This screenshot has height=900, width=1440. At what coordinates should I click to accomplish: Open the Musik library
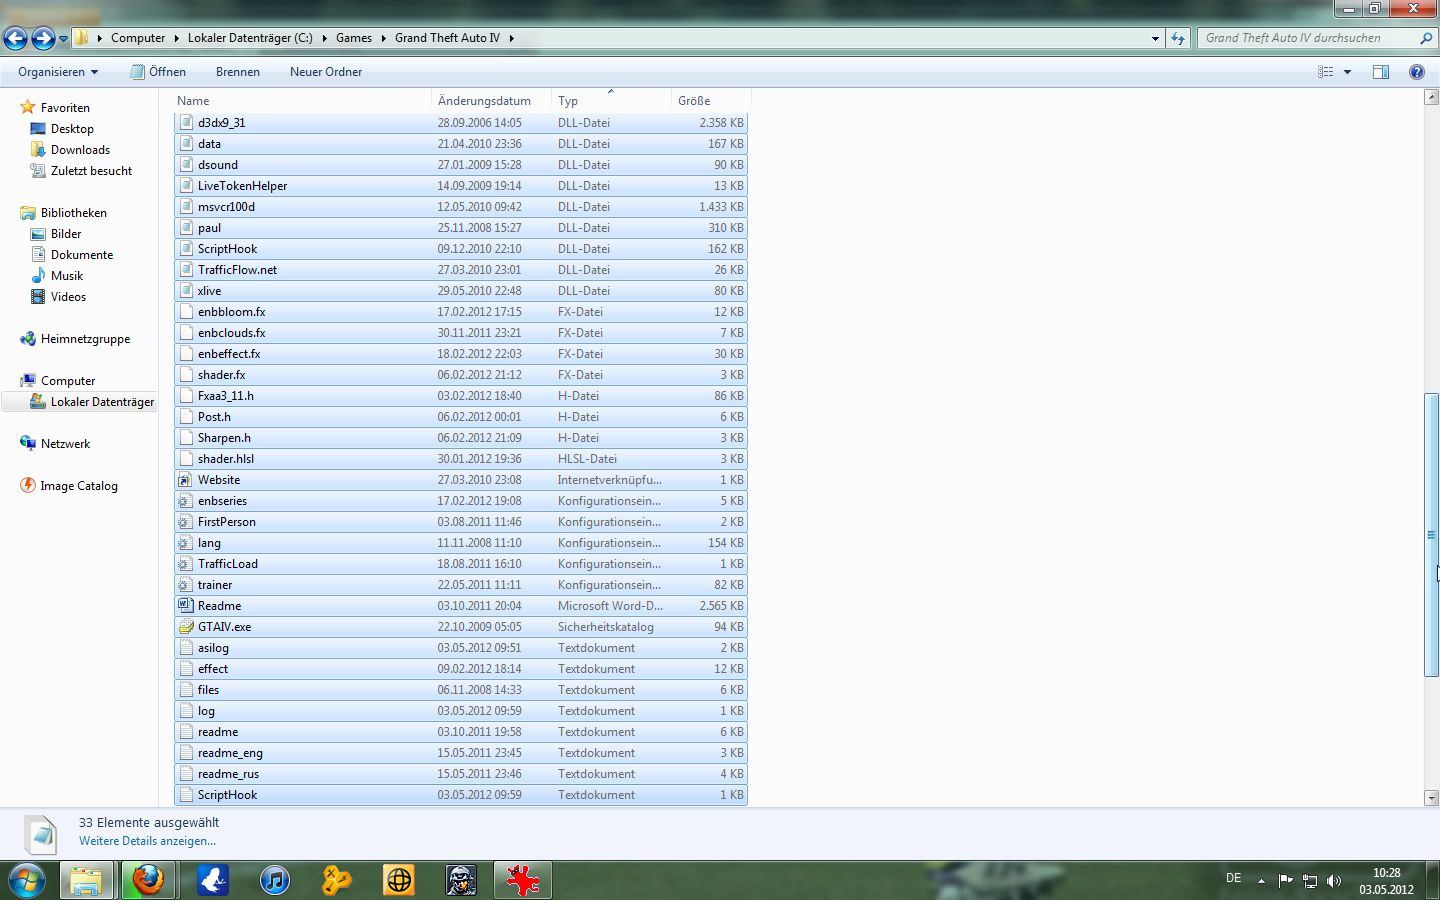pyautogui.click(x=67, y=276)
